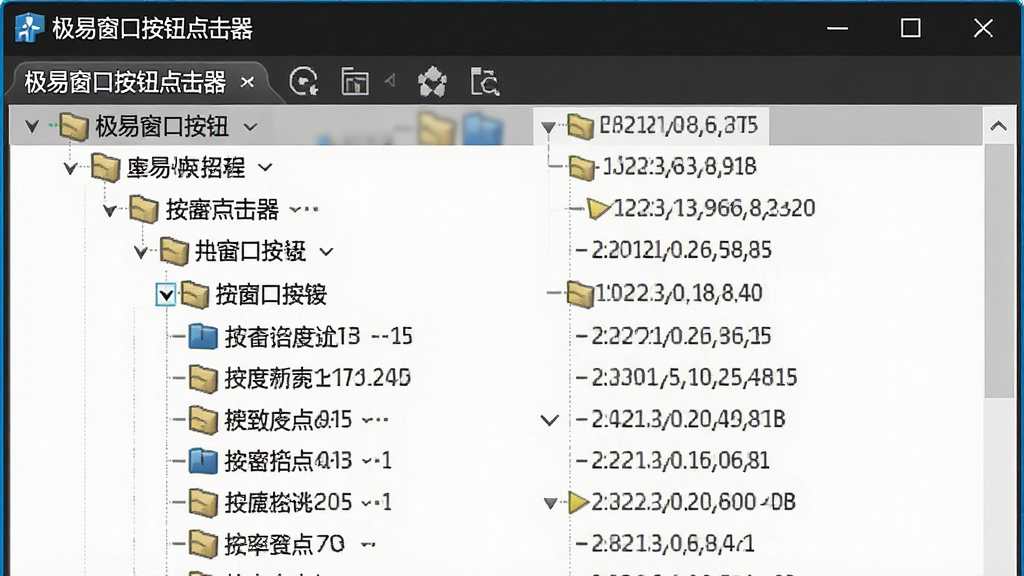Click blurred tan folder icon in header

pyautogui.click(x=436, y=128)
